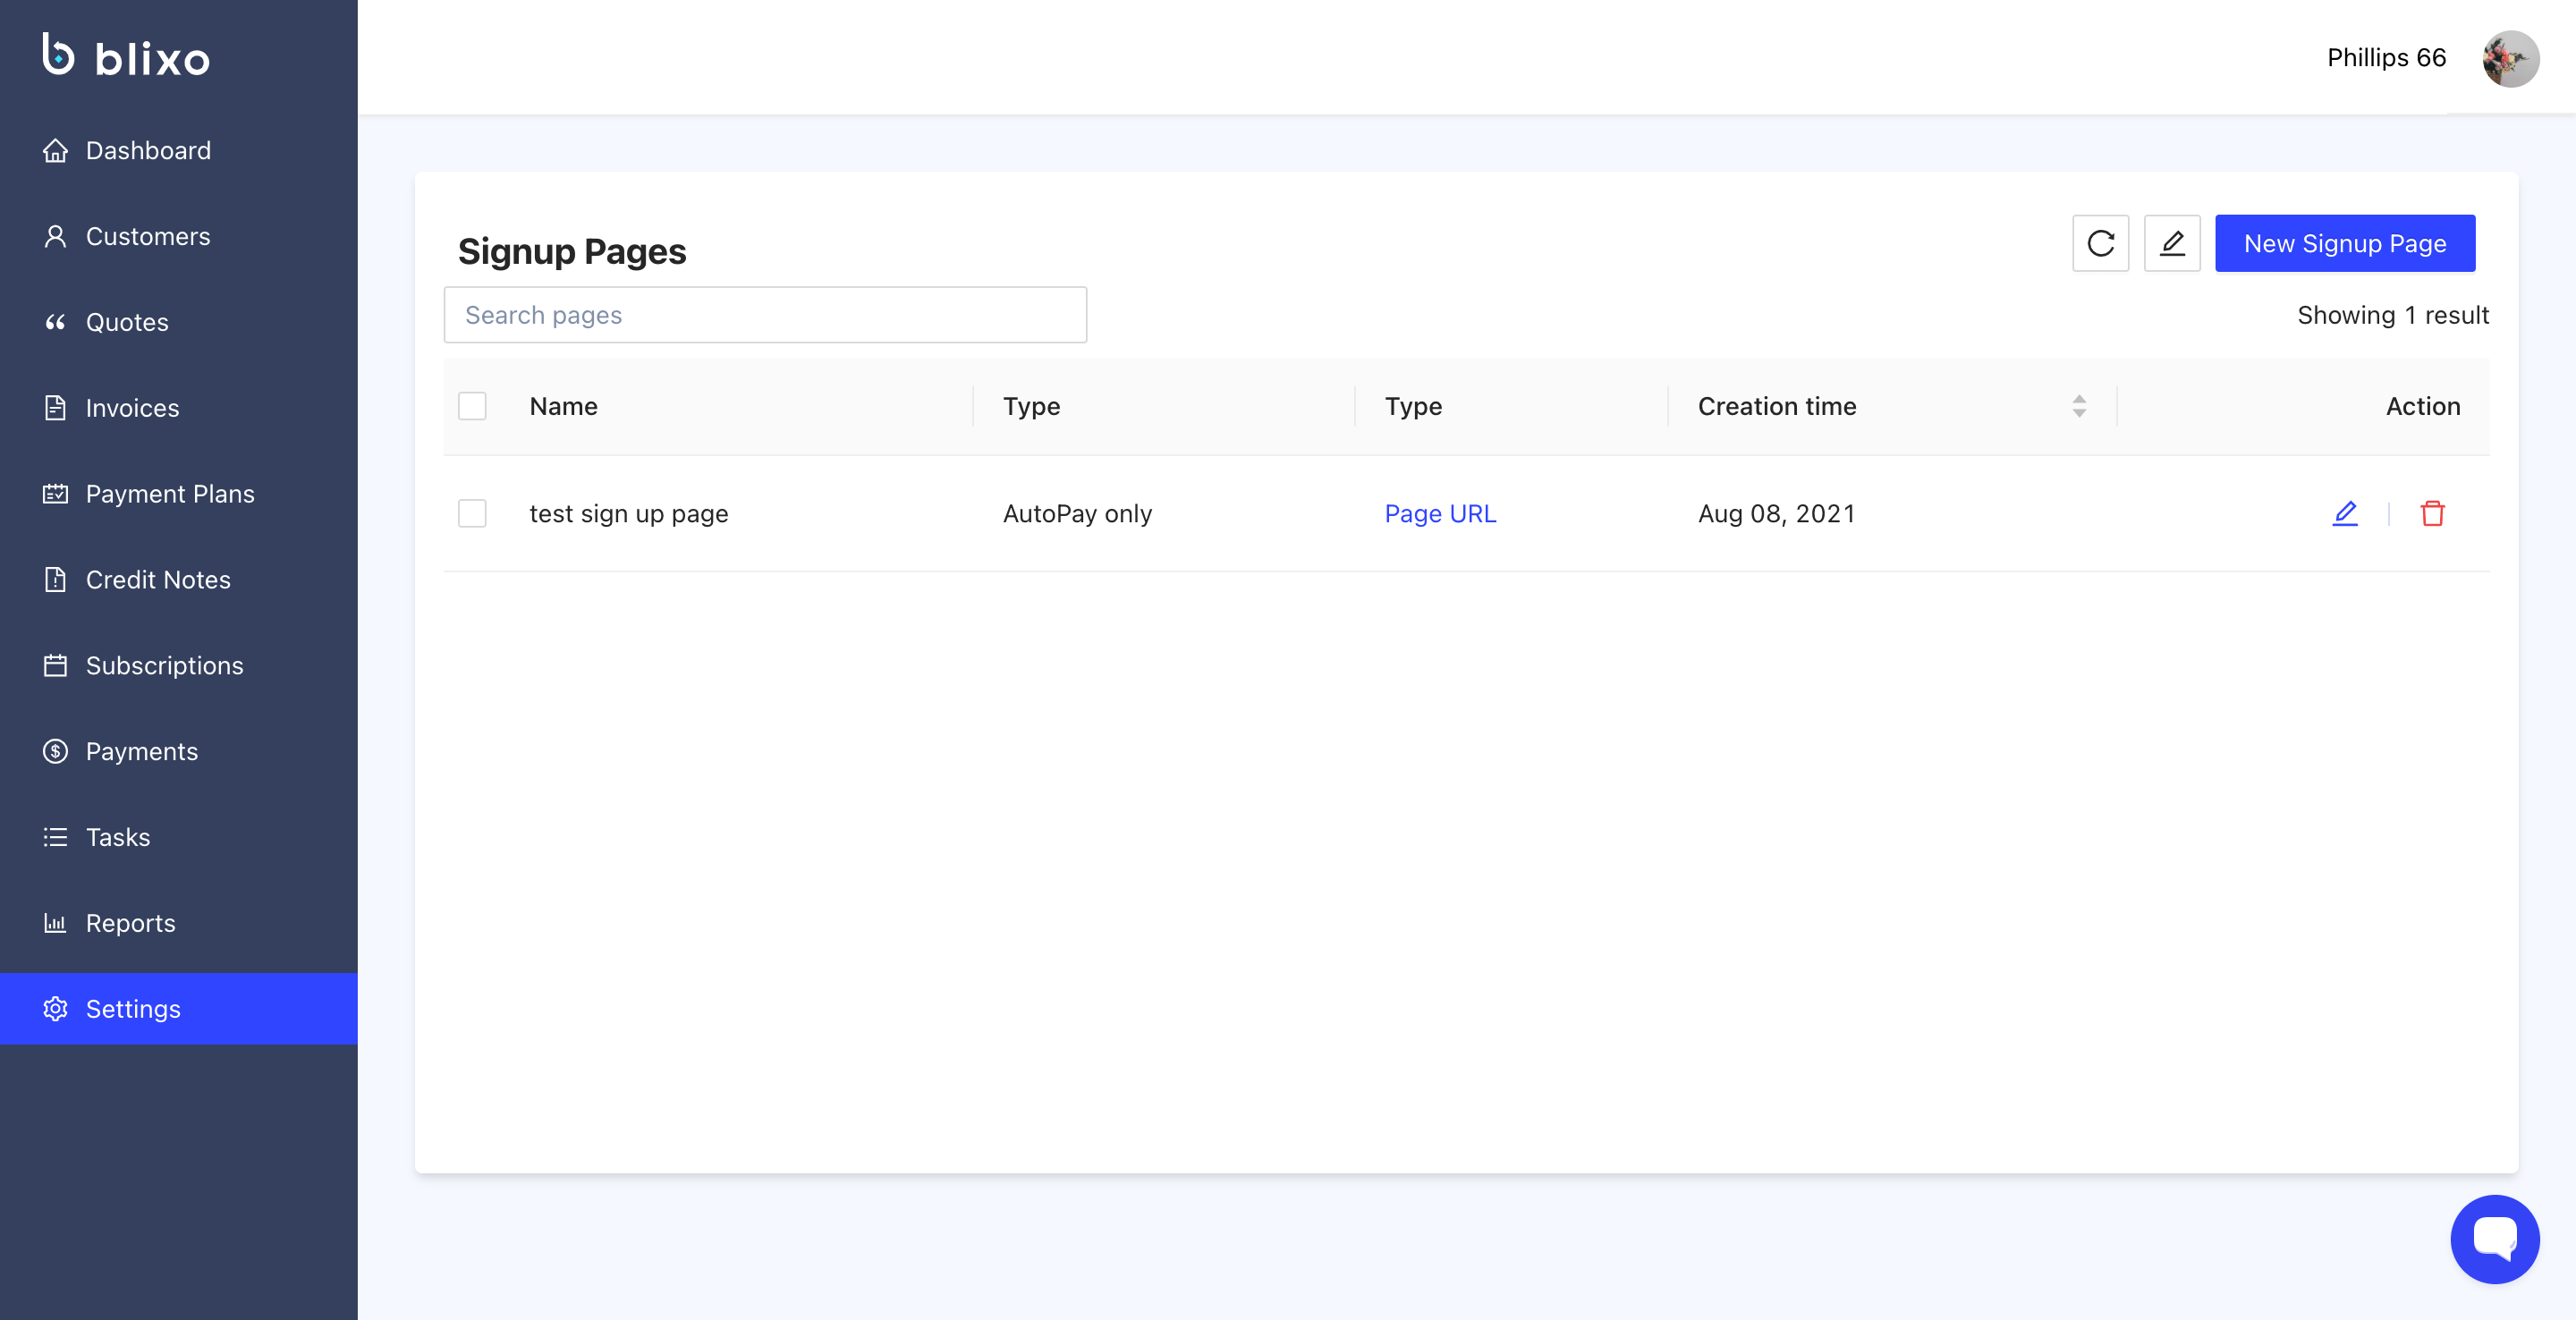Select Settings in the sidebar

[x=133, y=1009]
